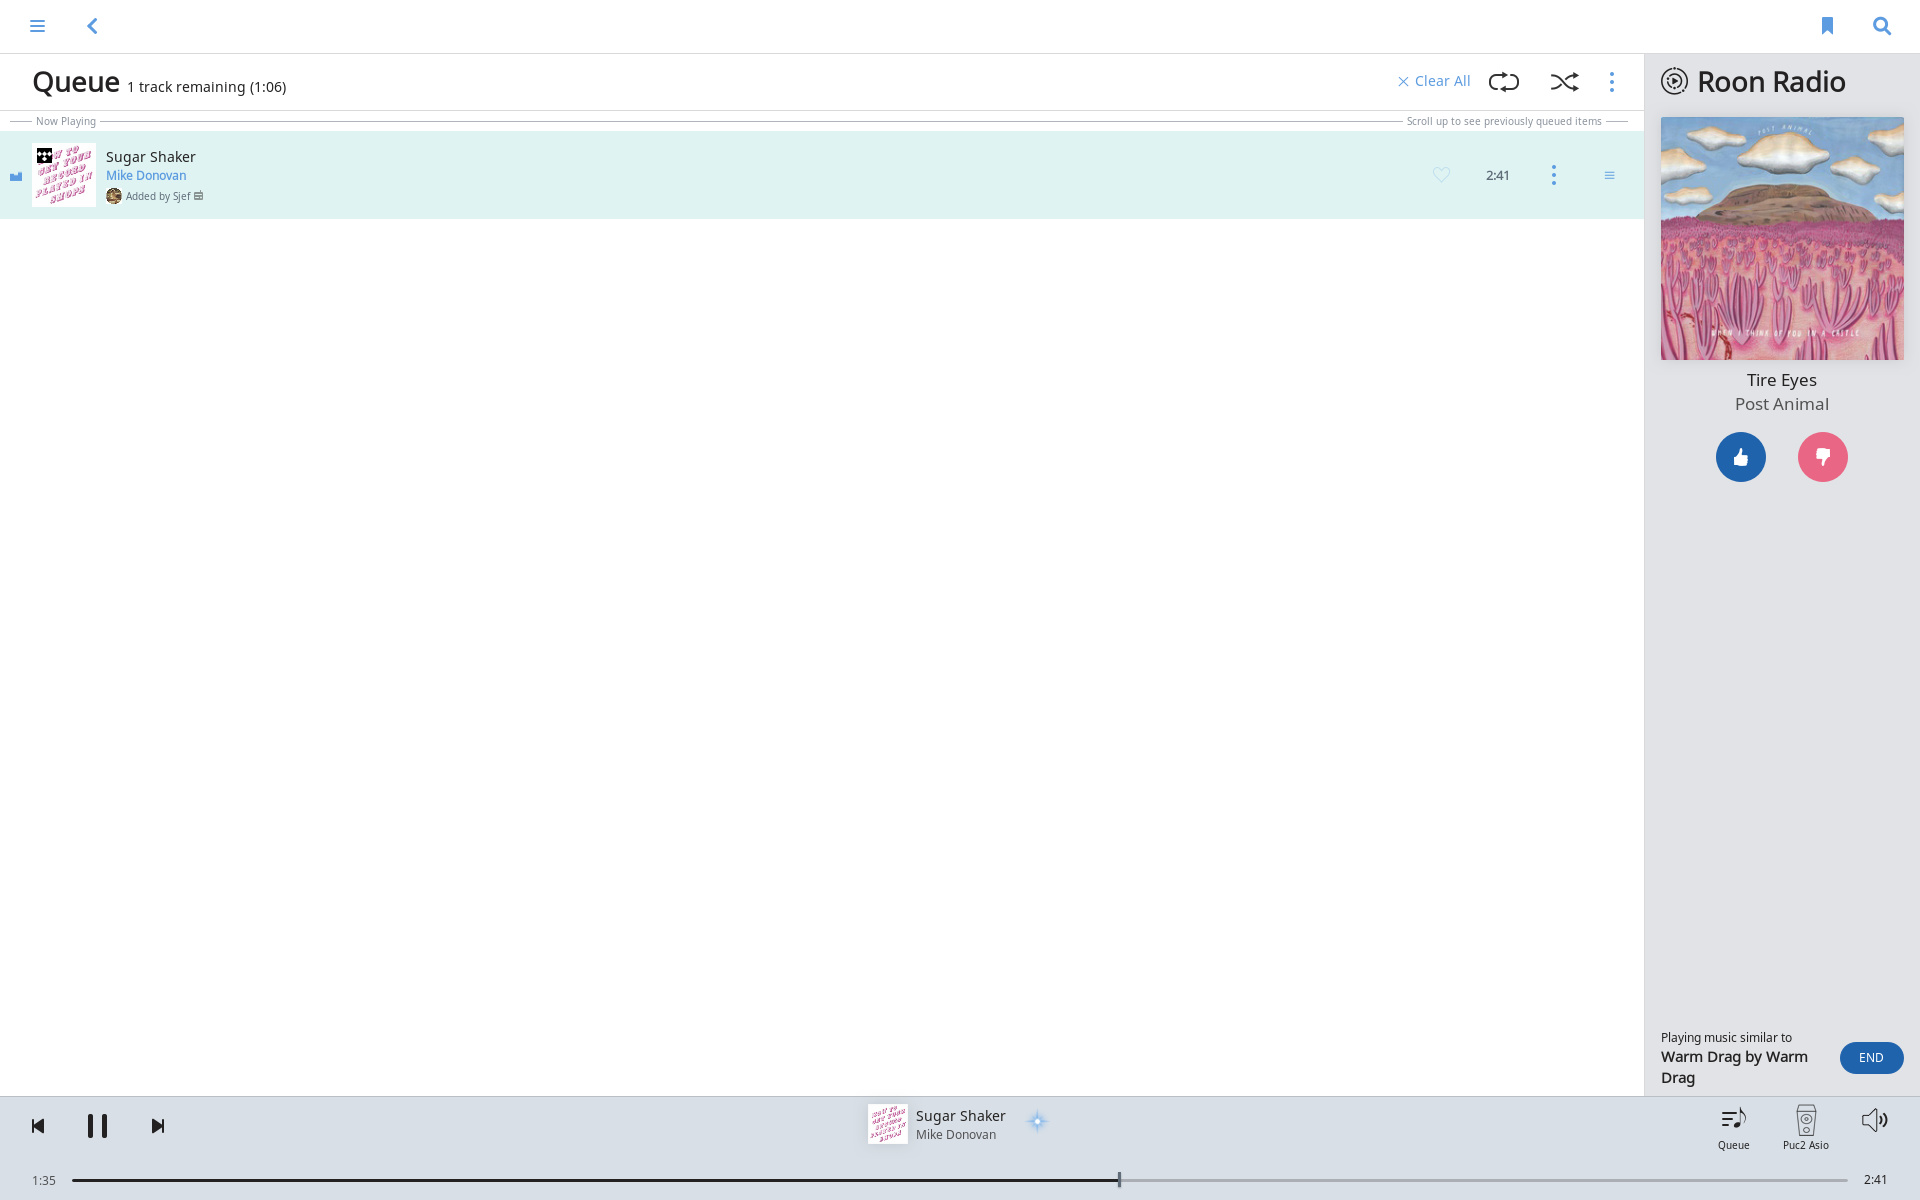Toggle loop/repeat mode for queue

tap(1503, 82)
